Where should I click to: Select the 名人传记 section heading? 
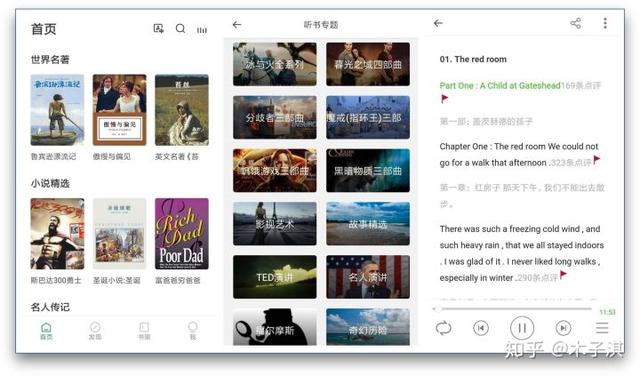coord(50,307)
